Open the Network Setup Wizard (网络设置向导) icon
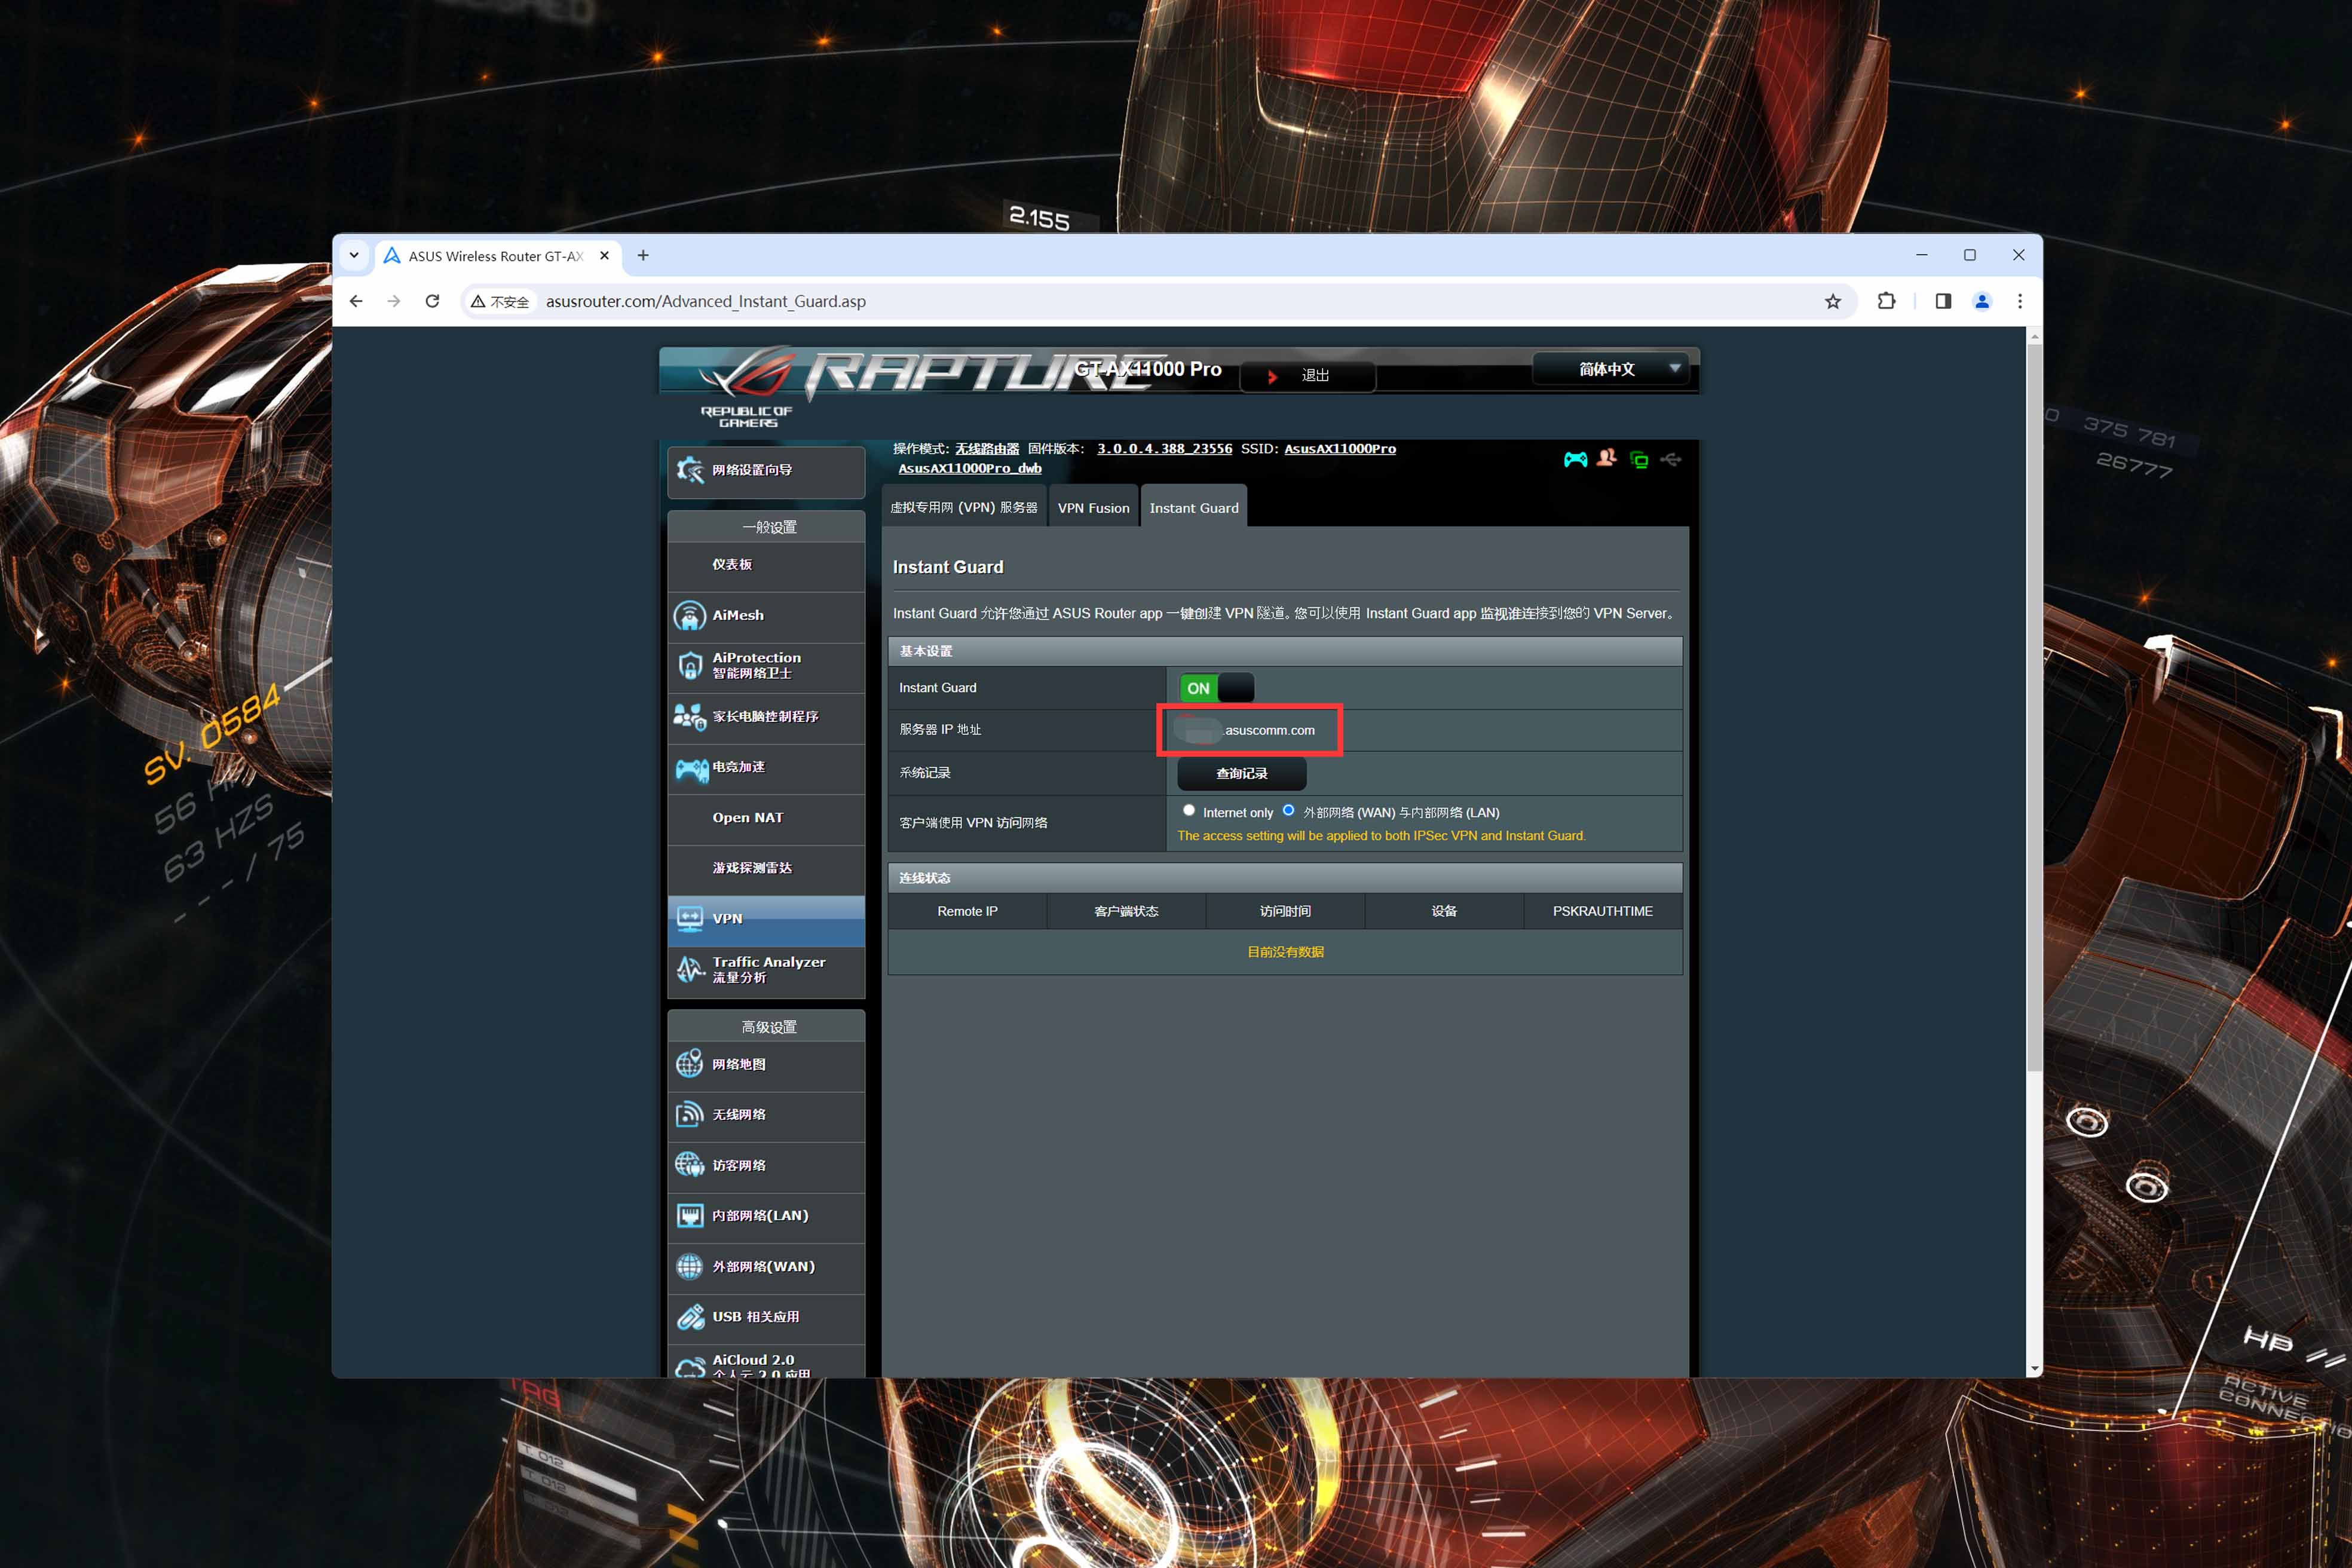The height and width of the screenshot is (1568, 2352). click(x=690, y=470)
